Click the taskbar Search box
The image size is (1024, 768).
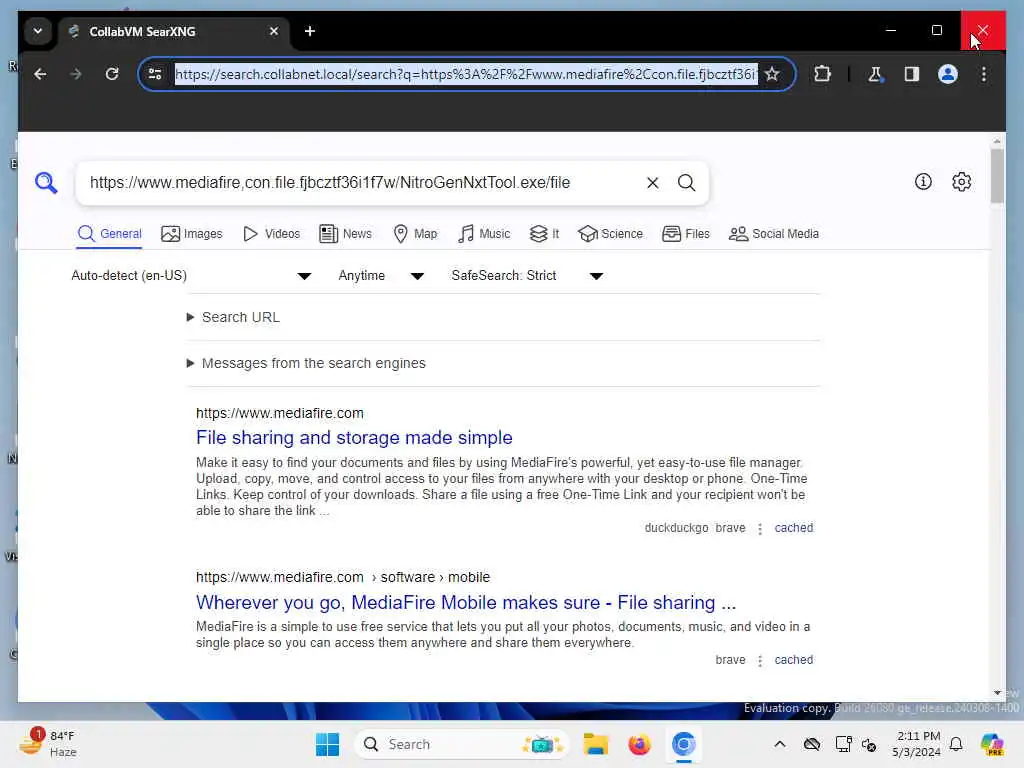pos(461,744)
